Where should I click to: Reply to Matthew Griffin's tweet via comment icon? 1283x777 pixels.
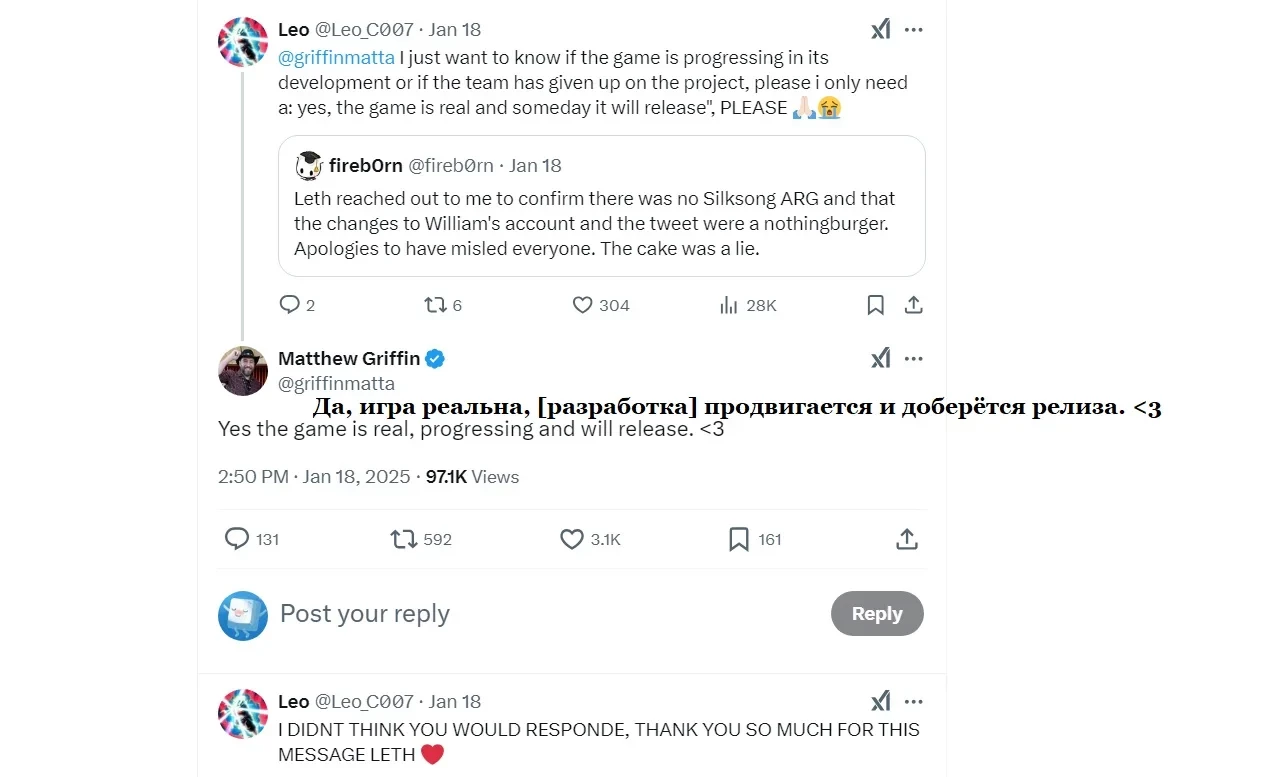(237, 540)
